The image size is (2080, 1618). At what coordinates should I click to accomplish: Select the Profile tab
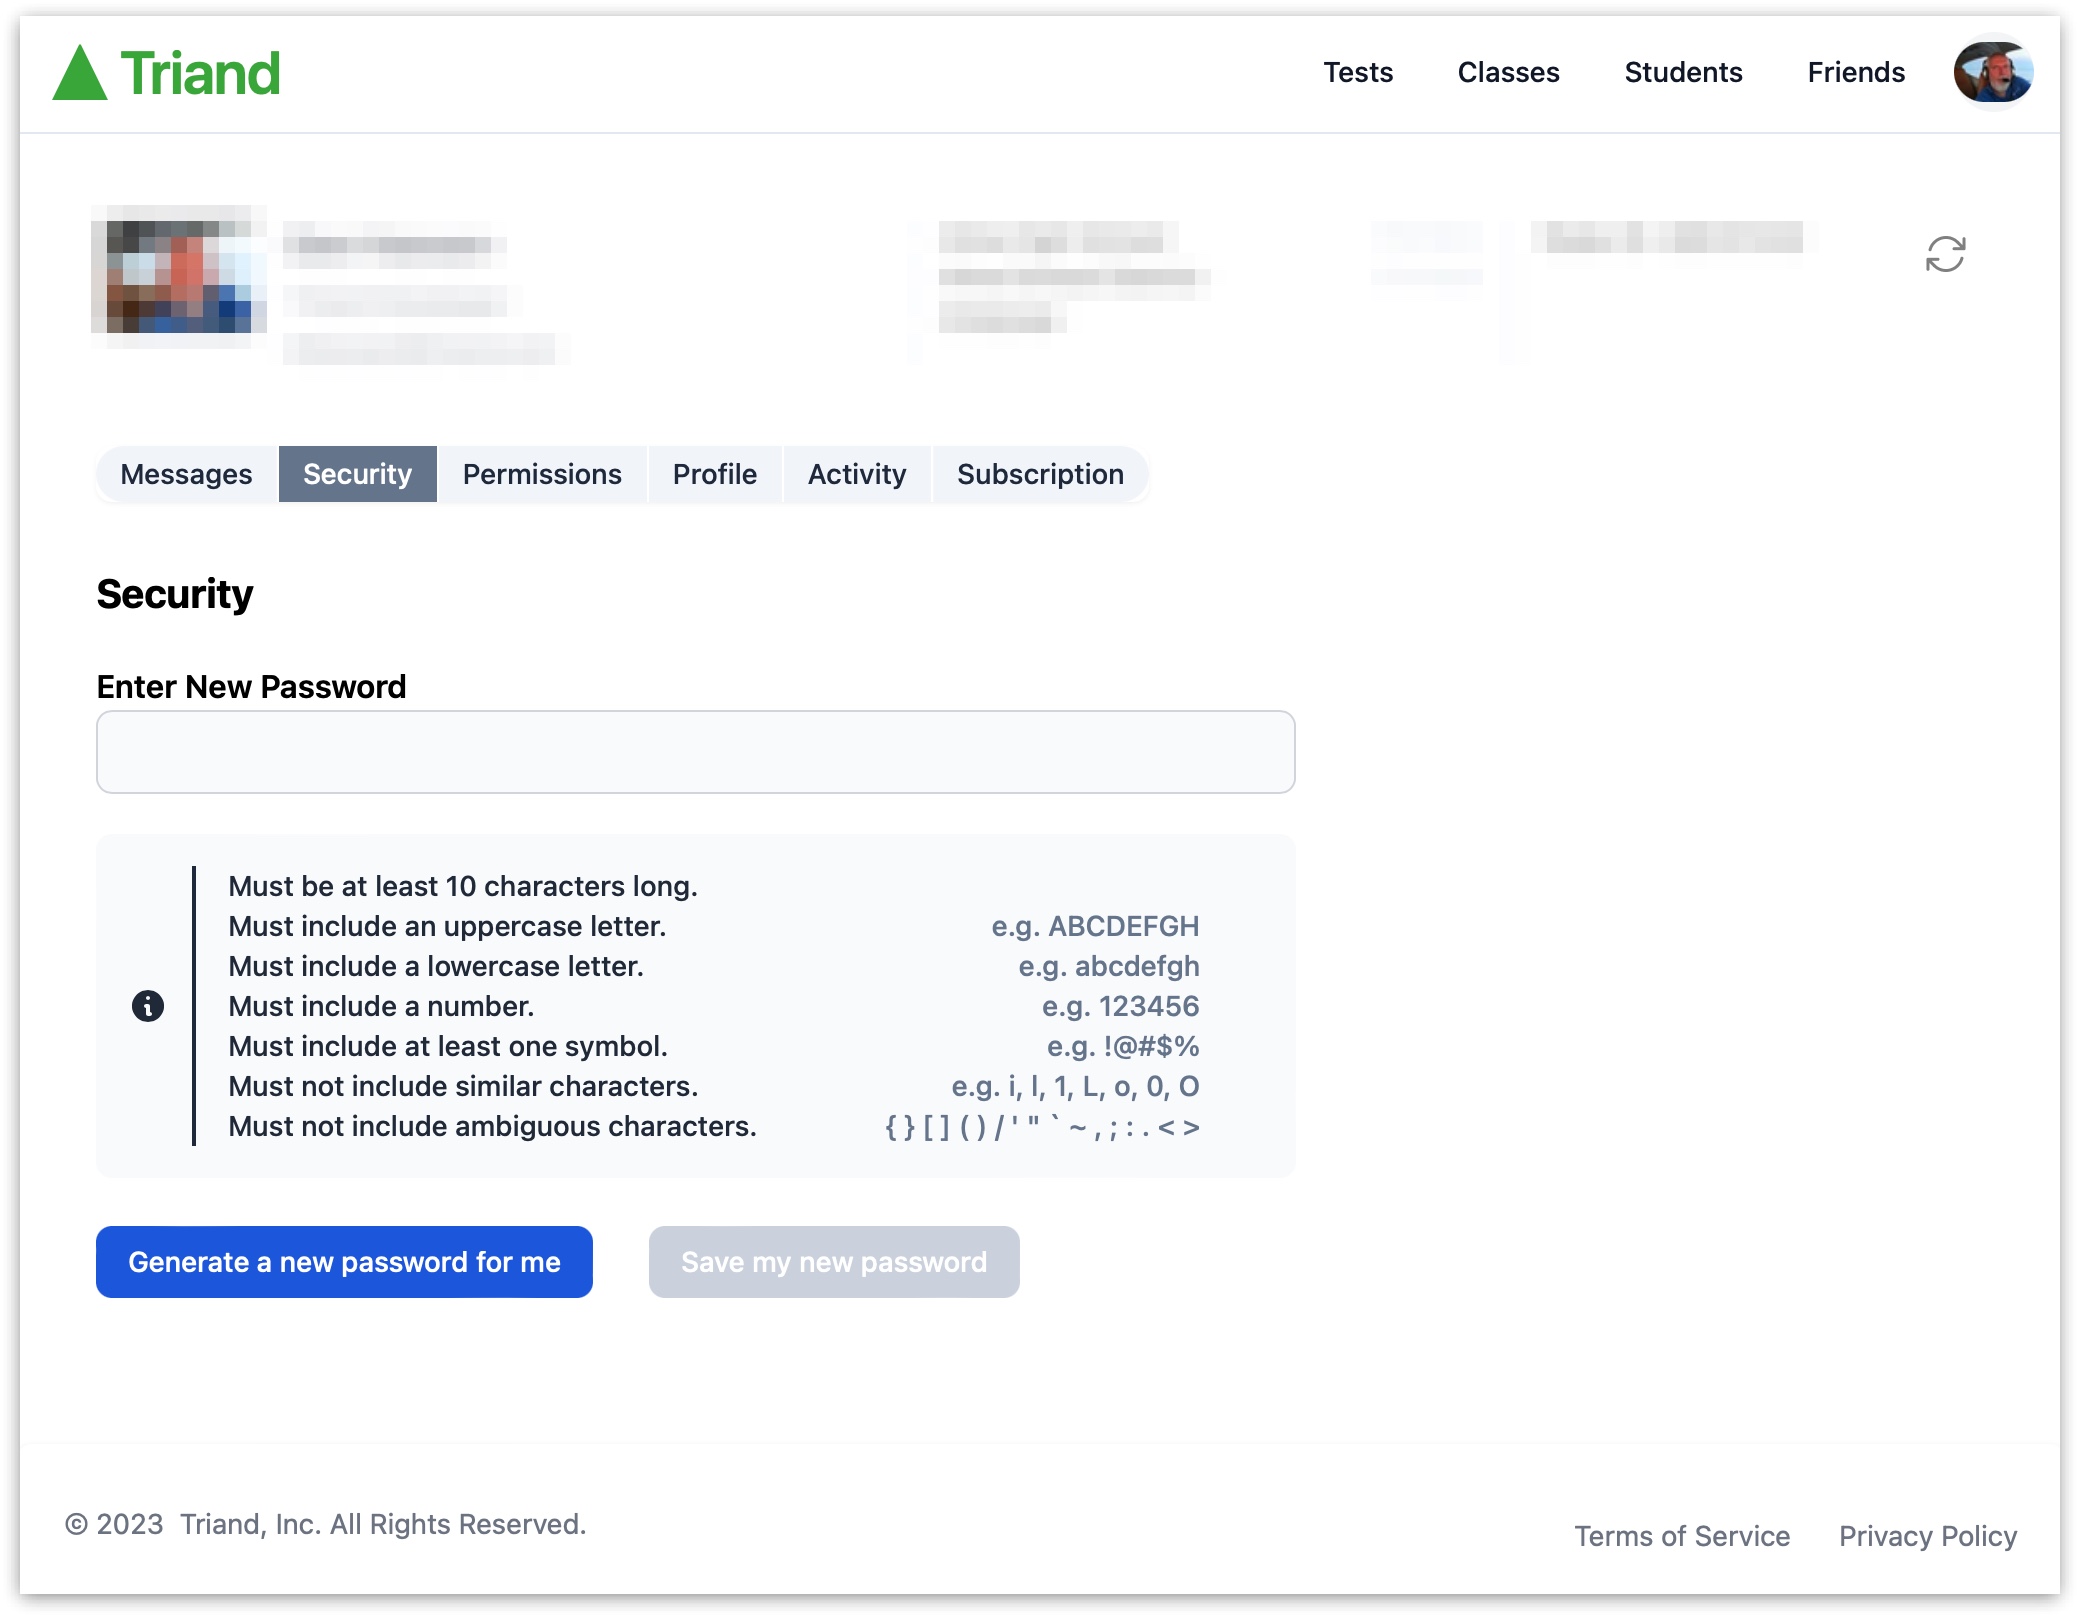[x=714, y=473]
